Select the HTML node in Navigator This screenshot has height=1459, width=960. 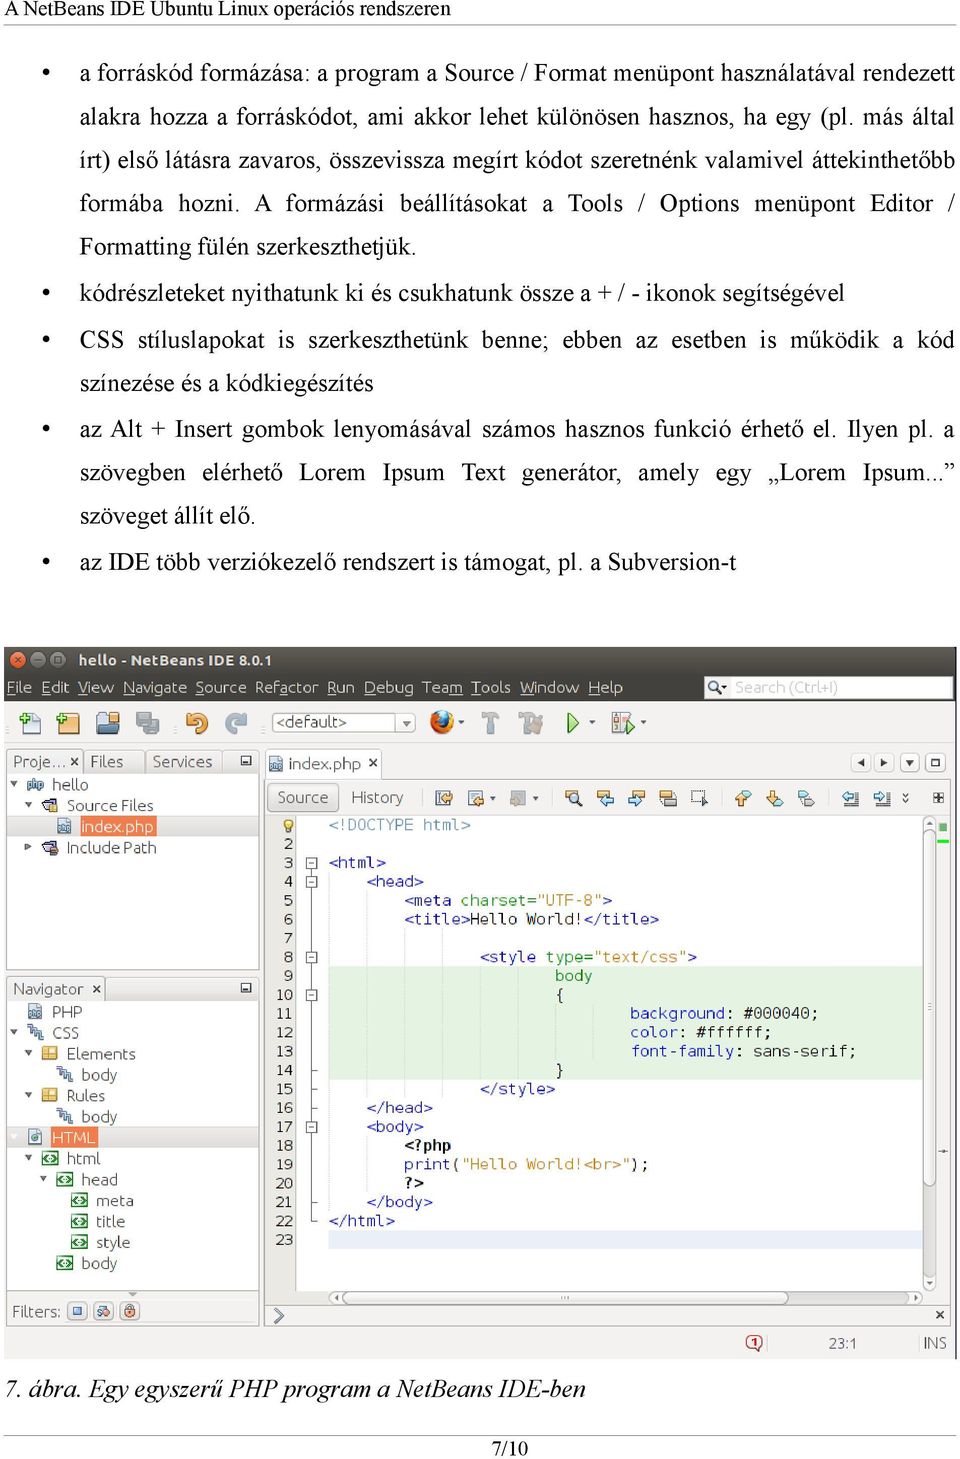[73, 1138]
